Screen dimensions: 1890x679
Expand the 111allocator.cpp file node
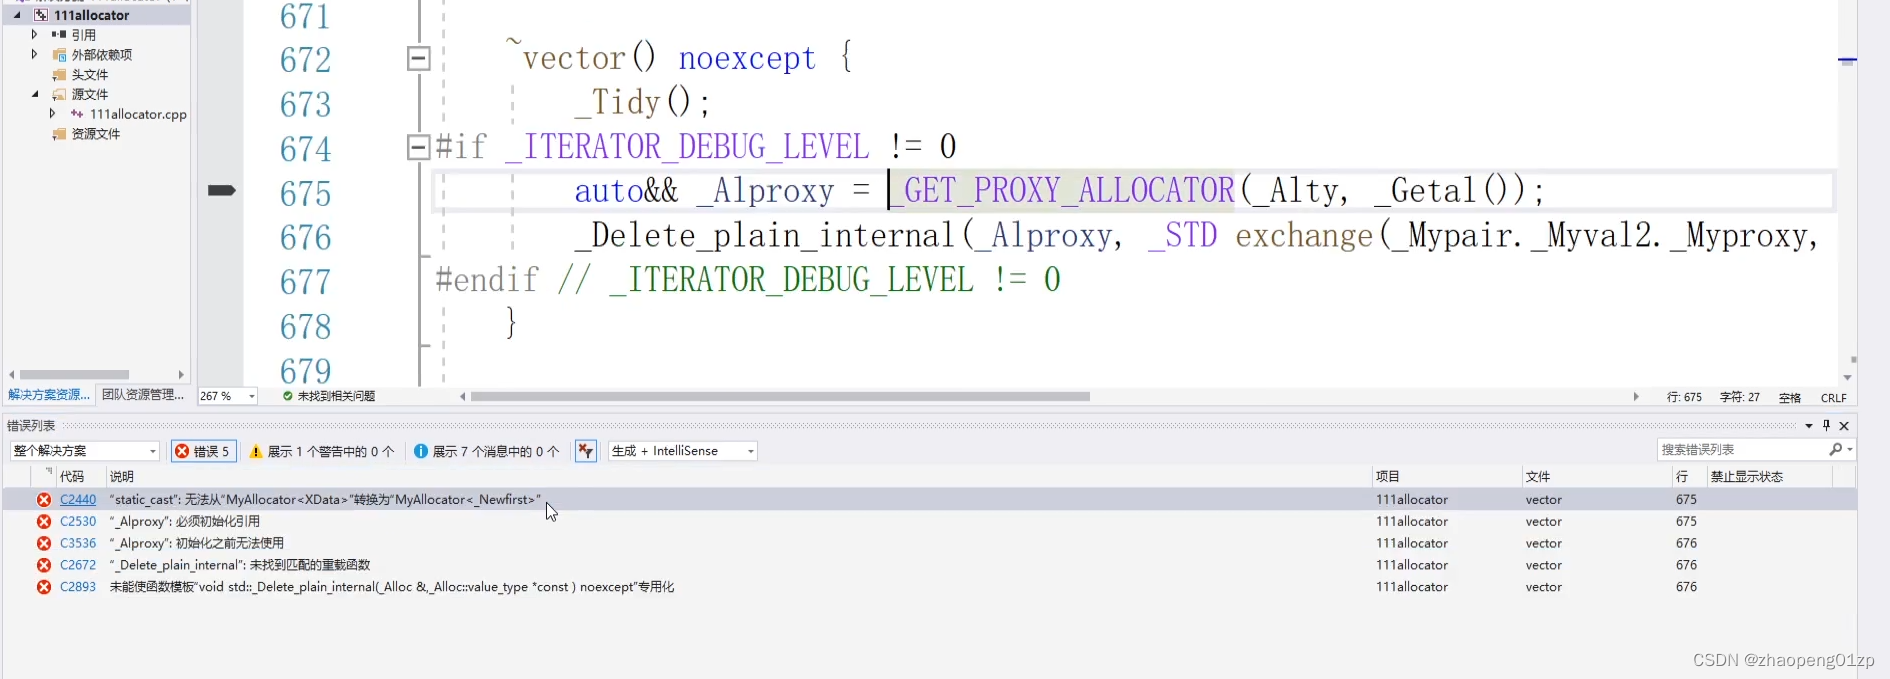click(x=52, y=114)
